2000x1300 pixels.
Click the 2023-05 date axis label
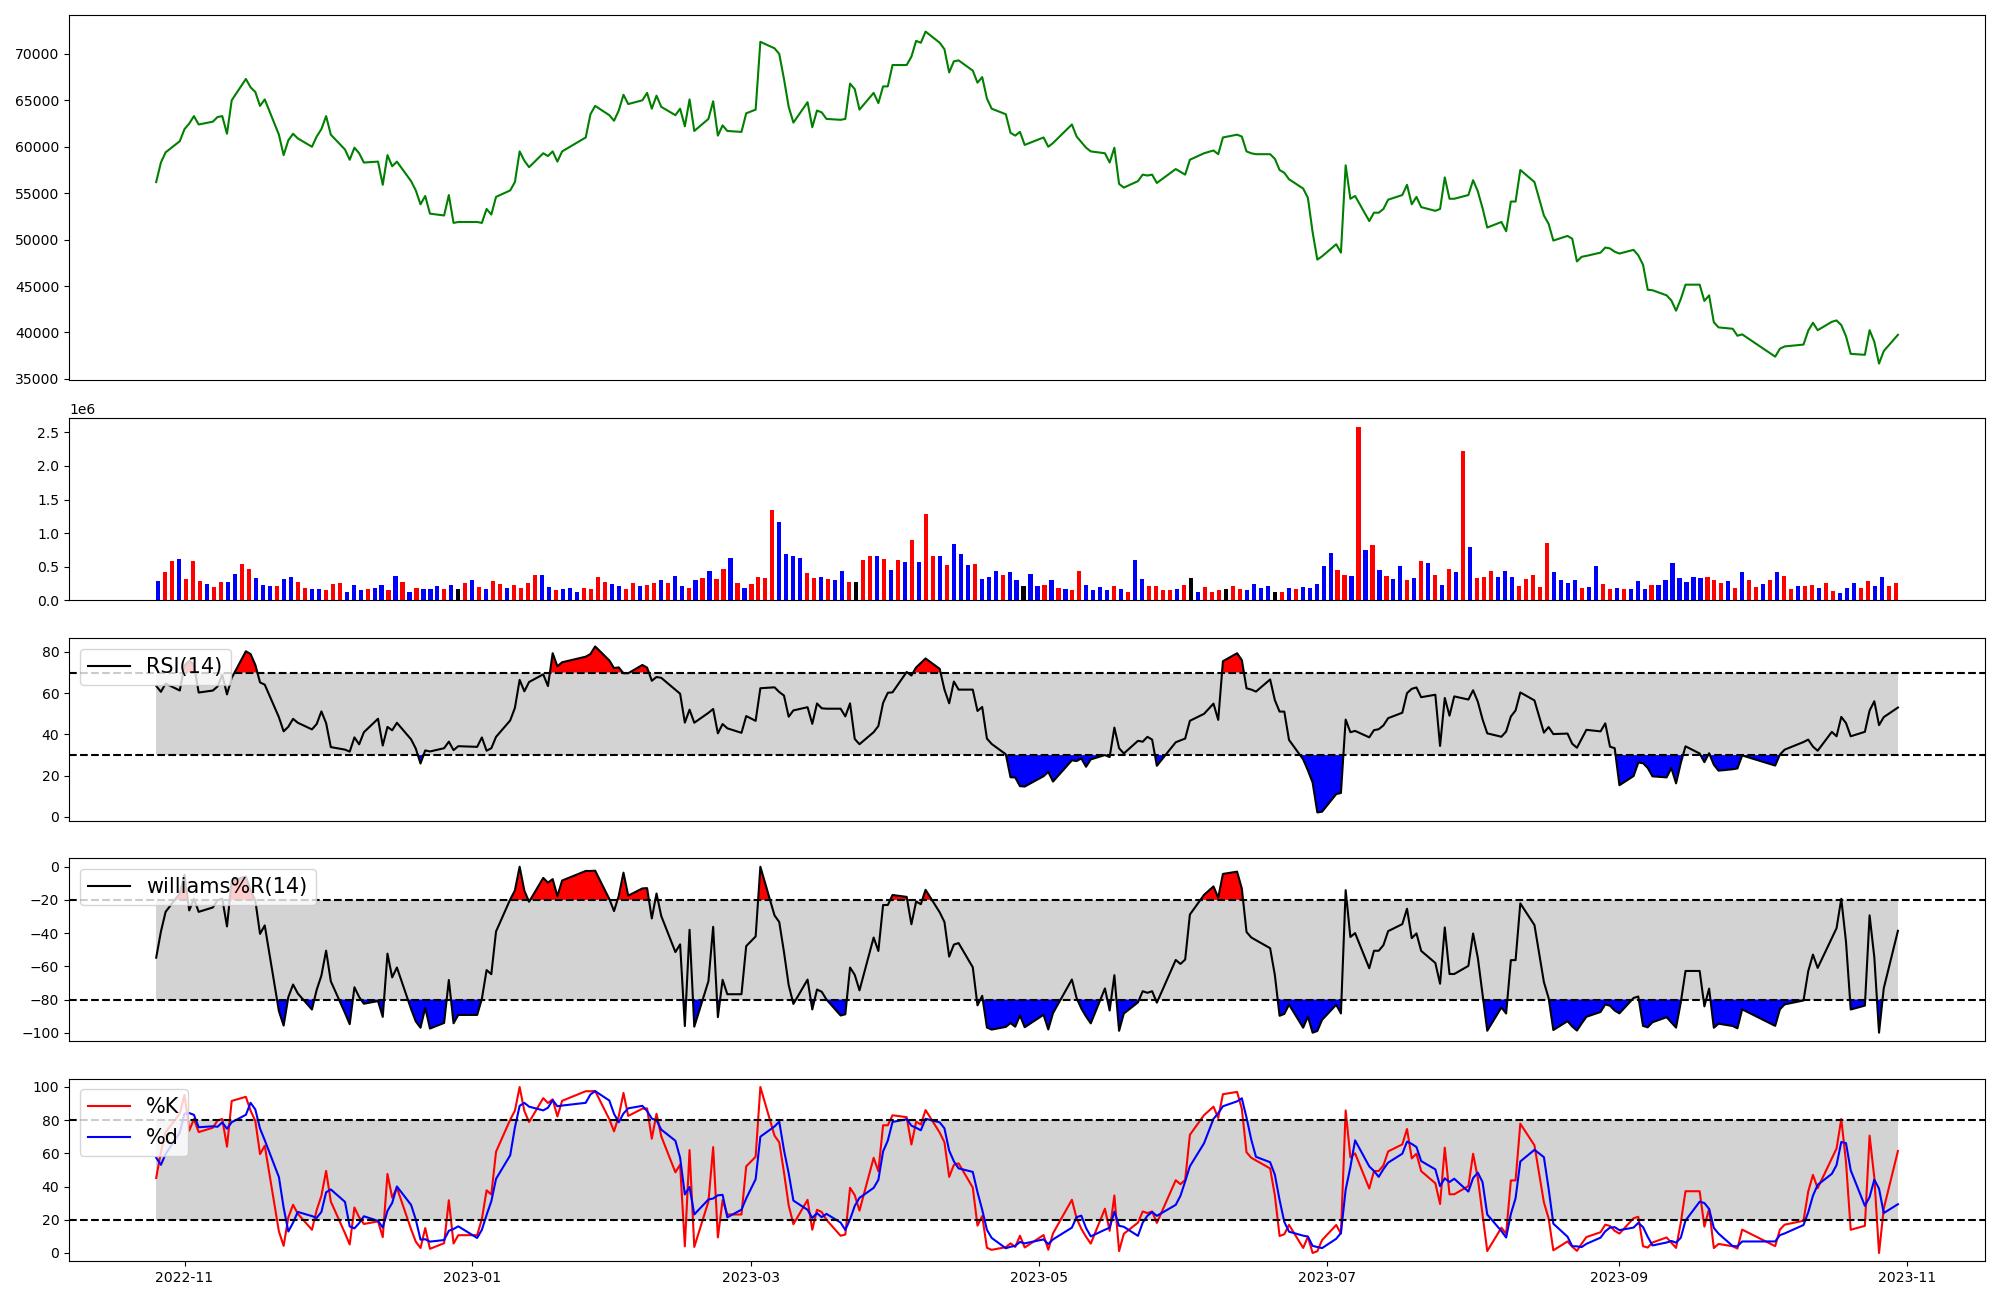[1040, 1277]
